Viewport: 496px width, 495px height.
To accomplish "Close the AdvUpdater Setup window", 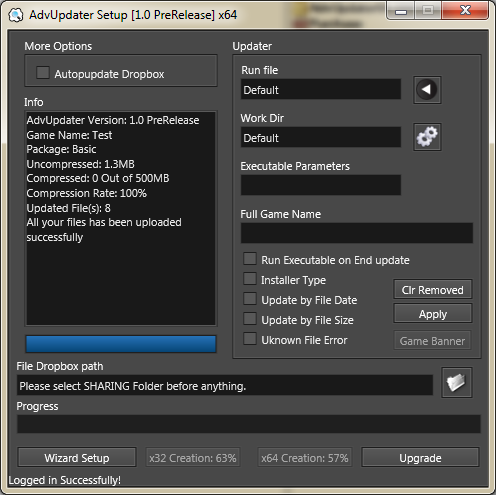I will [465, 10].
